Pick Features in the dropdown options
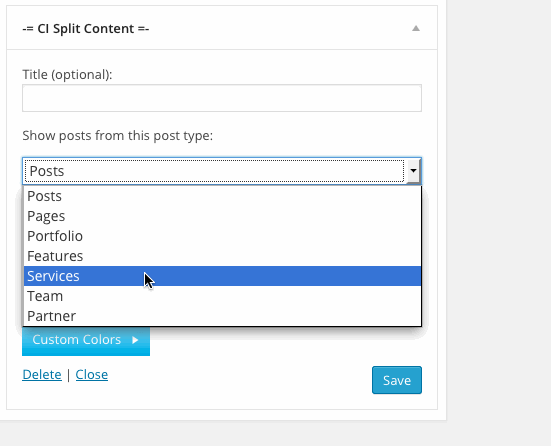 click(x=222, y=256)
